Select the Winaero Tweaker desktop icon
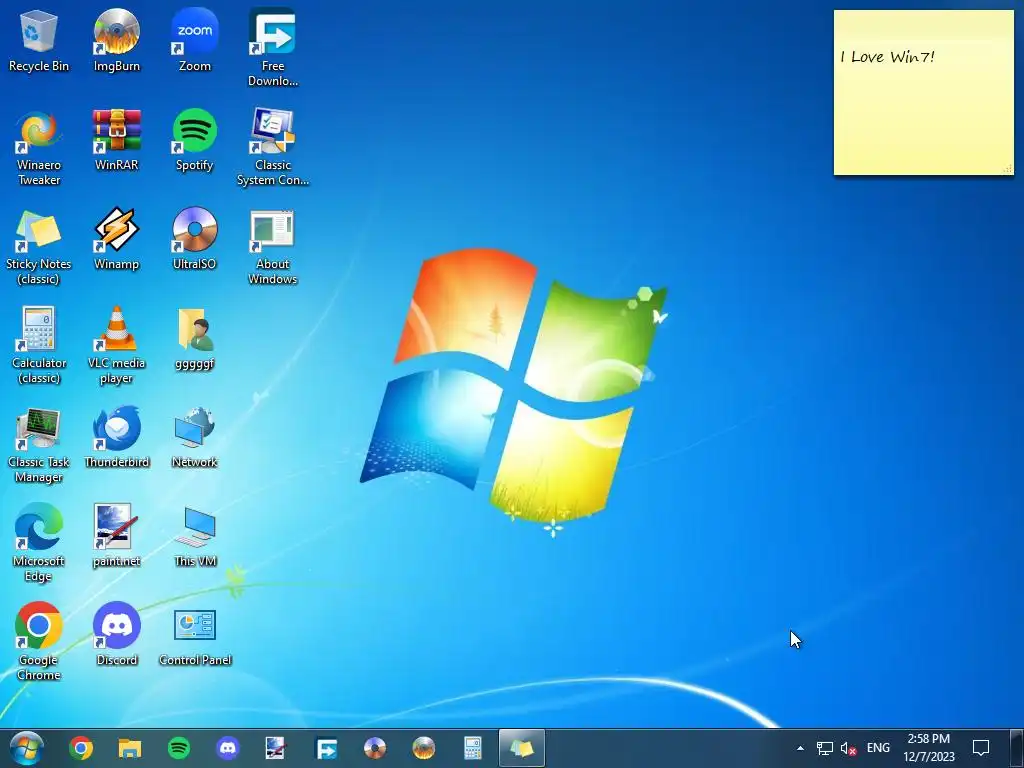 (x=39, y=147)
